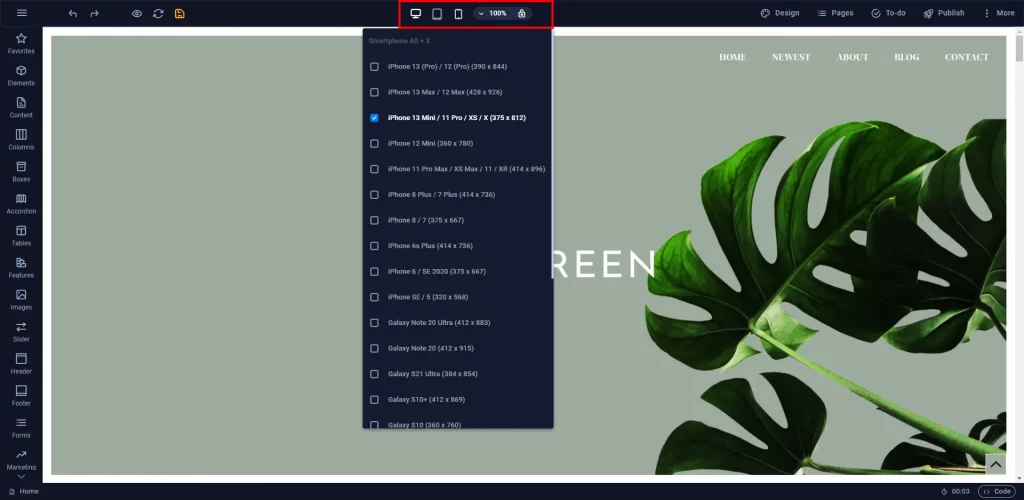
Task: Switch to desktop view icon
Action: [x=415, y=14]
